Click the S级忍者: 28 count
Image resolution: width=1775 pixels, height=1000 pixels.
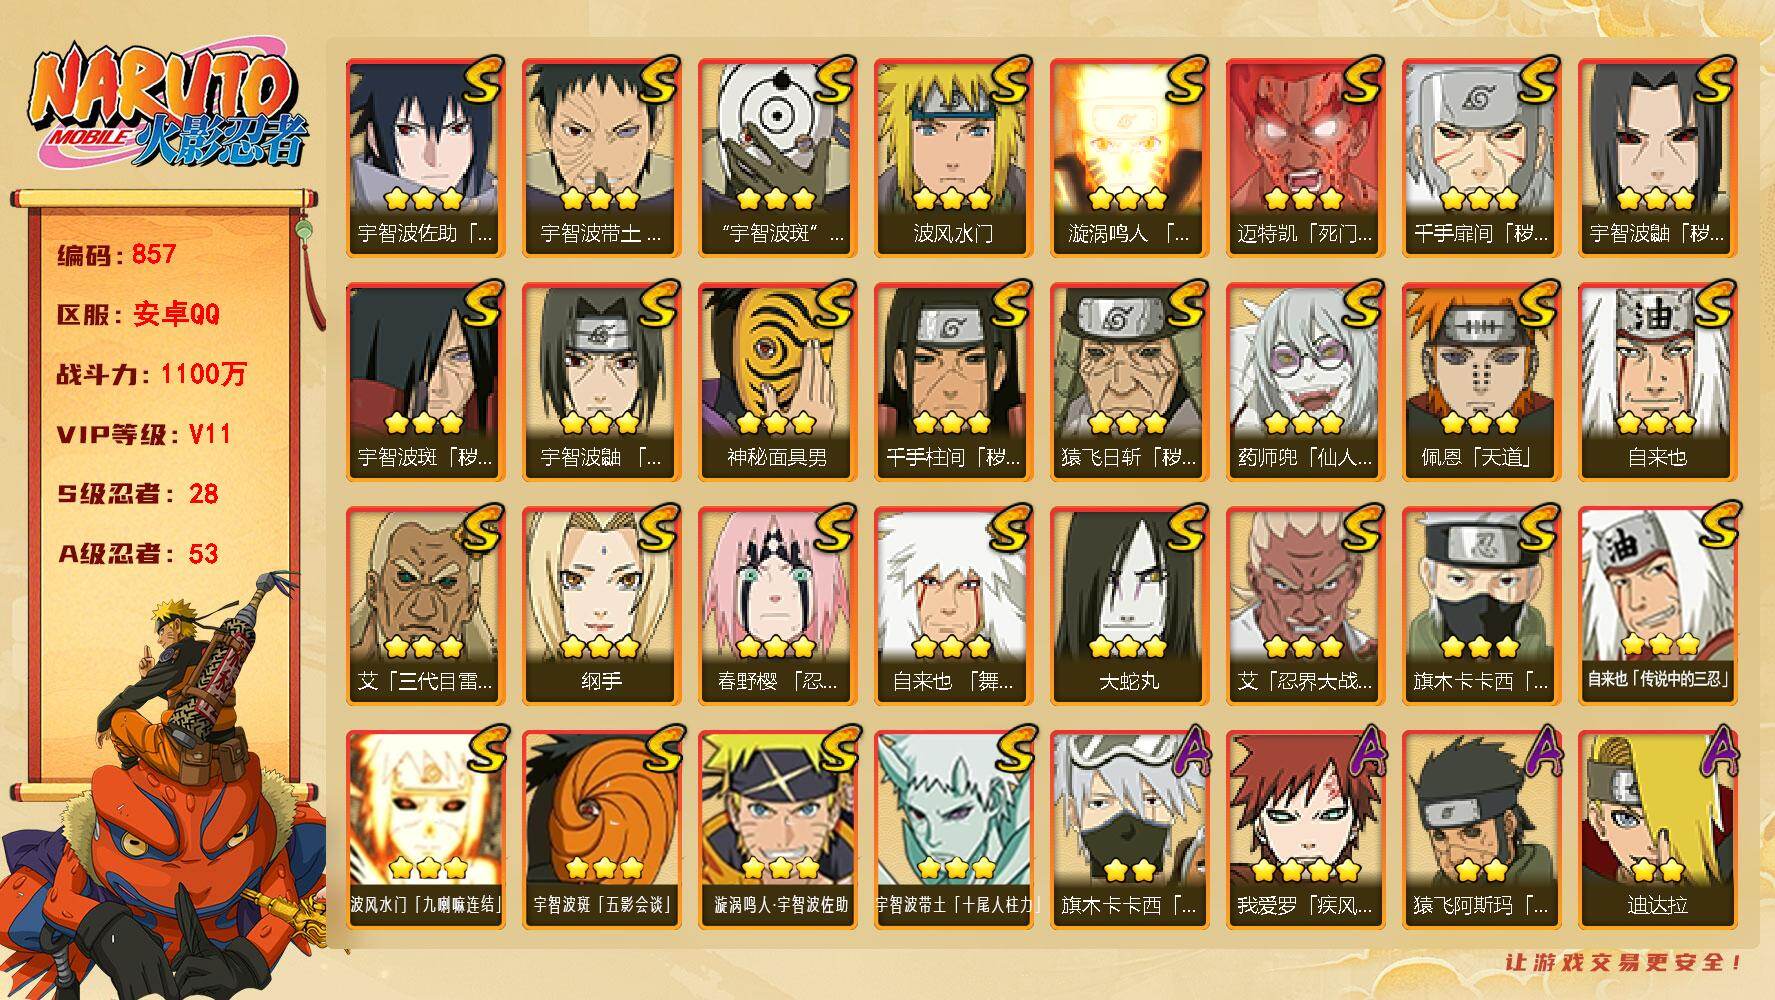138,494
